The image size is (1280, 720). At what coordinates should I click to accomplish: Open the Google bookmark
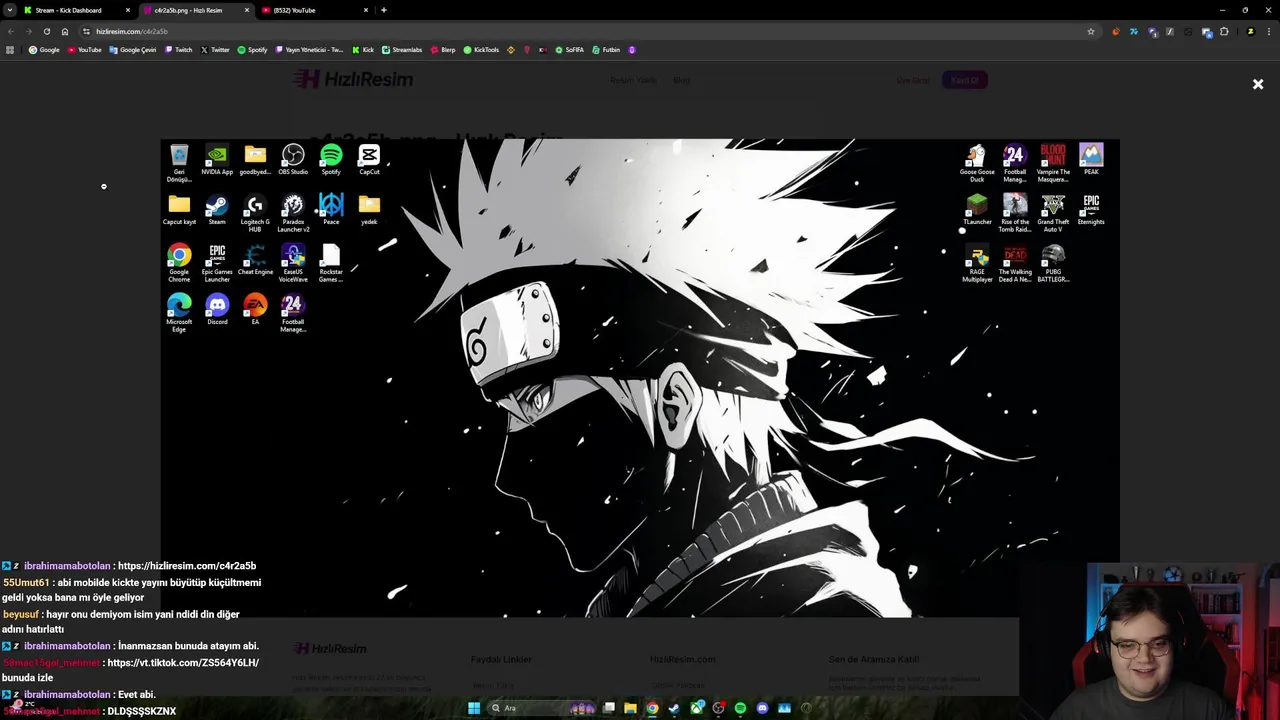coord(44,49)
